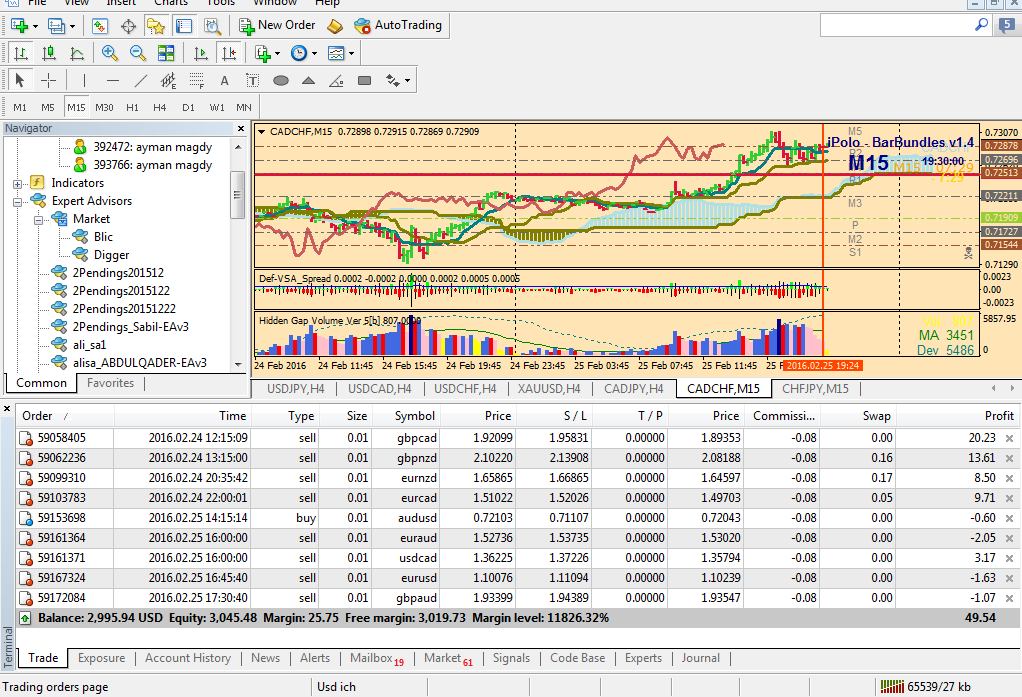The image size is (1022, 697).
Task: Open Tile Windows chart layout
Action: 167,53
